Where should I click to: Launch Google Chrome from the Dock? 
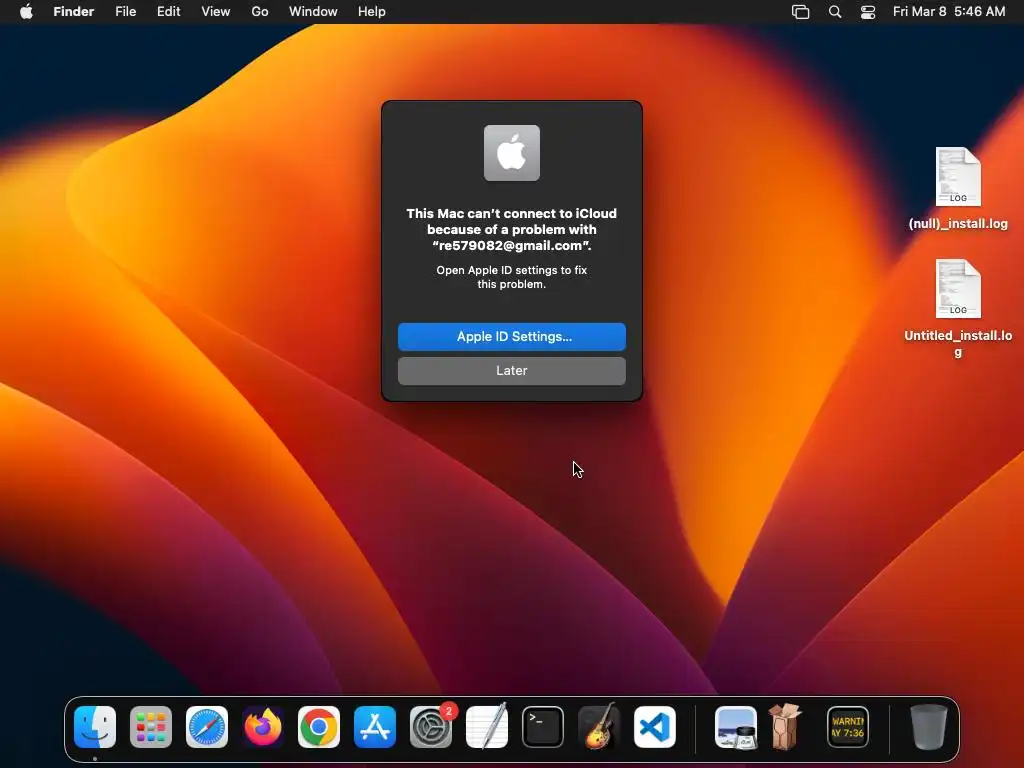pyautogui.click(x=319, y=727)
